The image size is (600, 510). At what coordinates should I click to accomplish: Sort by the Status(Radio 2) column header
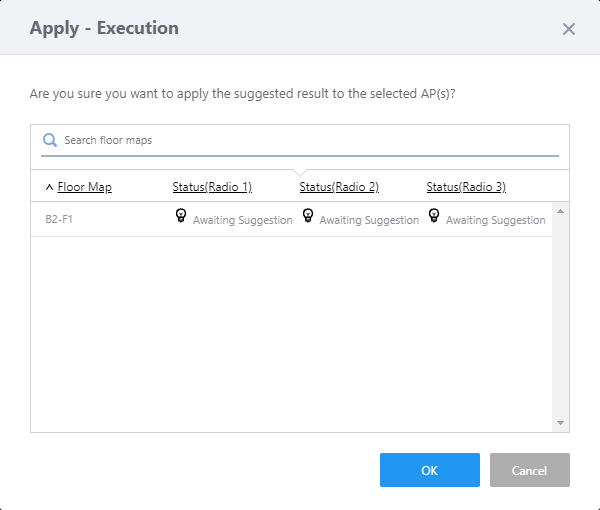click(x=339, y=187)
